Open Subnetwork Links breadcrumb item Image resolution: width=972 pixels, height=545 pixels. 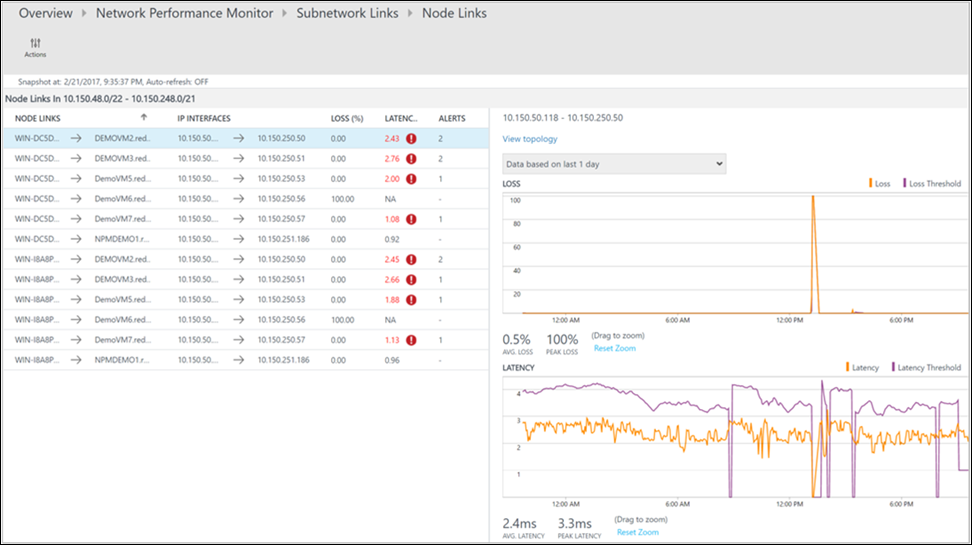point(347,14)
